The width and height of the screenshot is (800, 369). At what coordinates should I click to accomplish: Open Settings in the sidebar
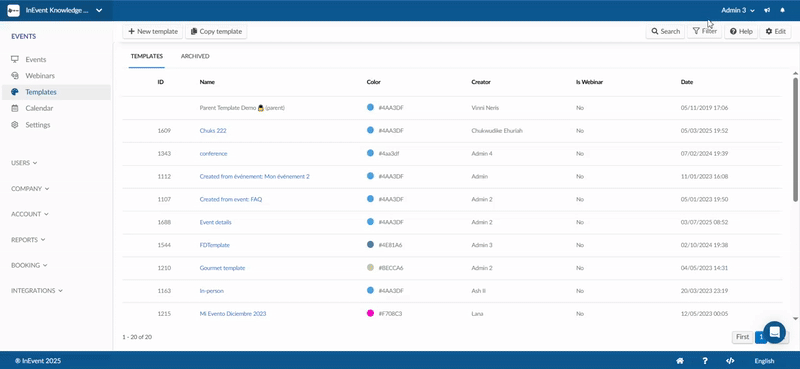(x=38, y=125)
